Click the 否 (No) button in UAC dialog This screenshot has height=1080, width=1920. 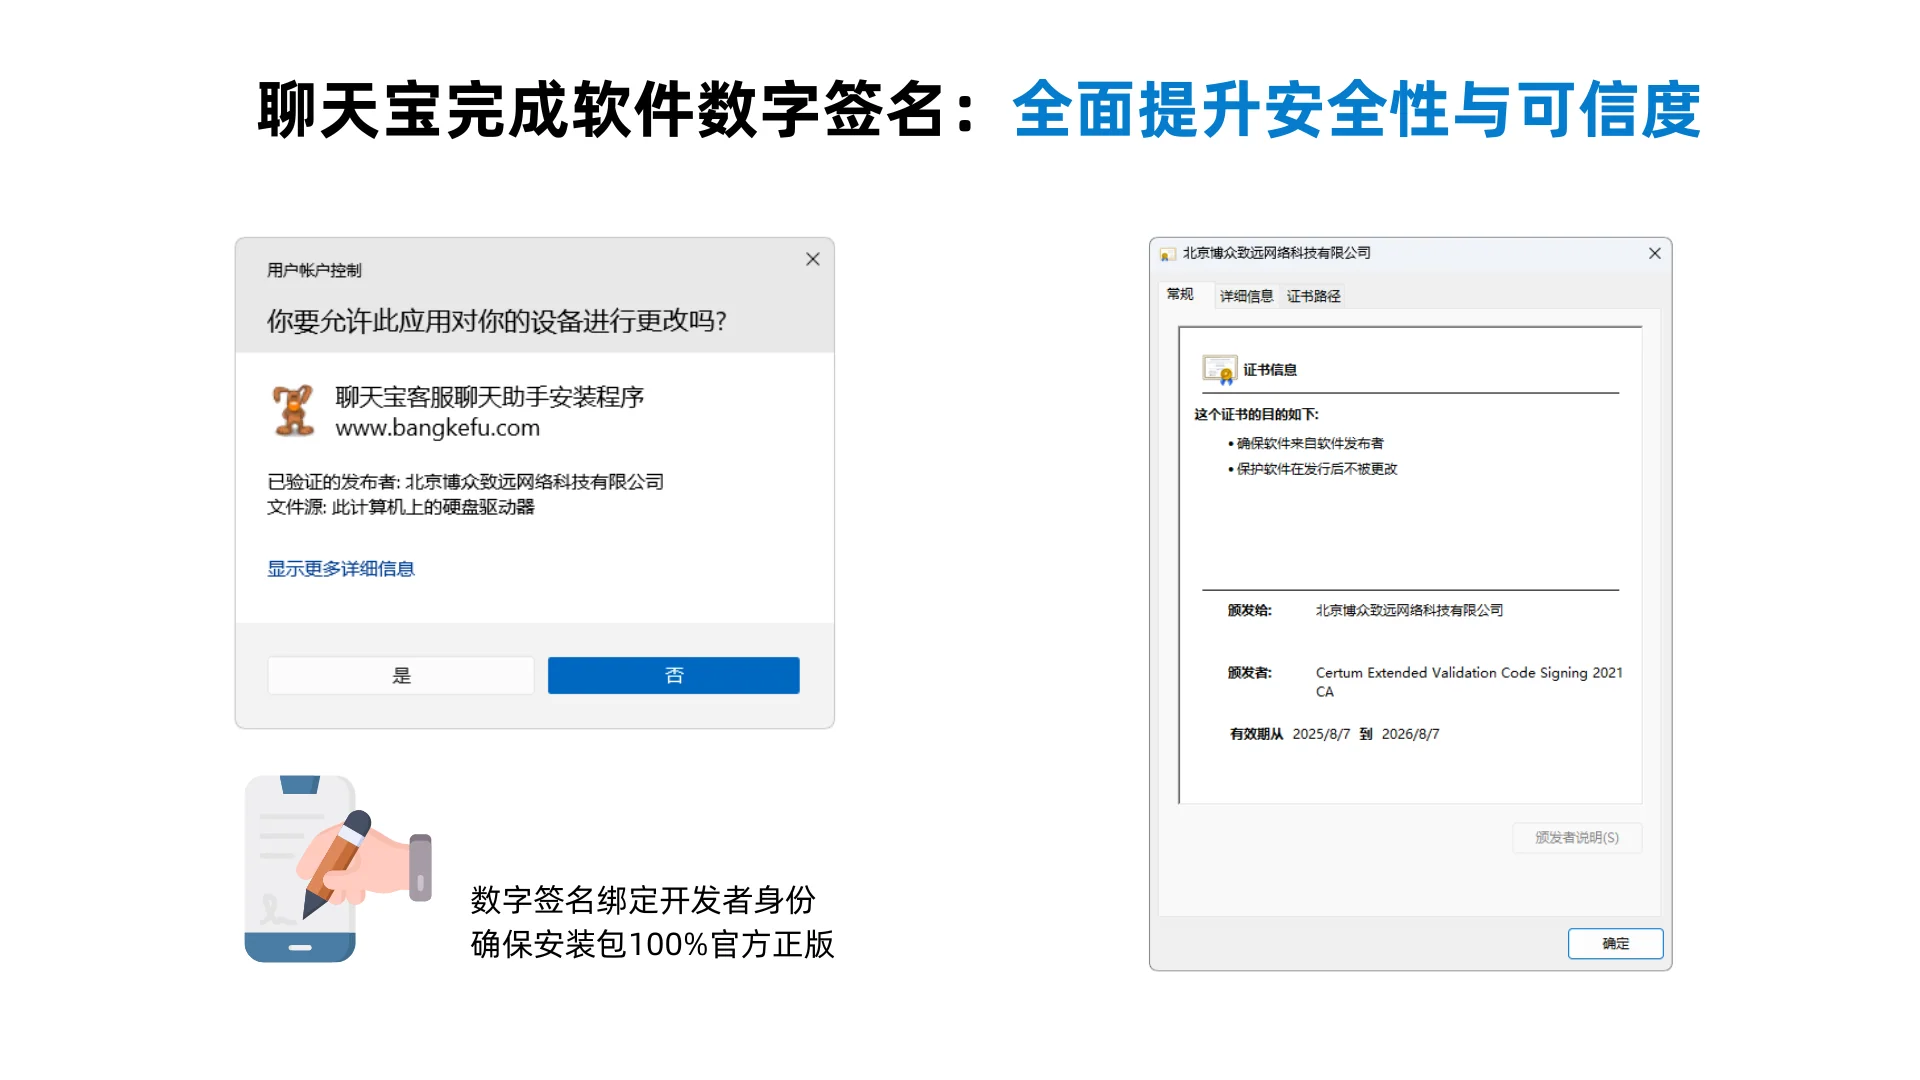[674, 675]
